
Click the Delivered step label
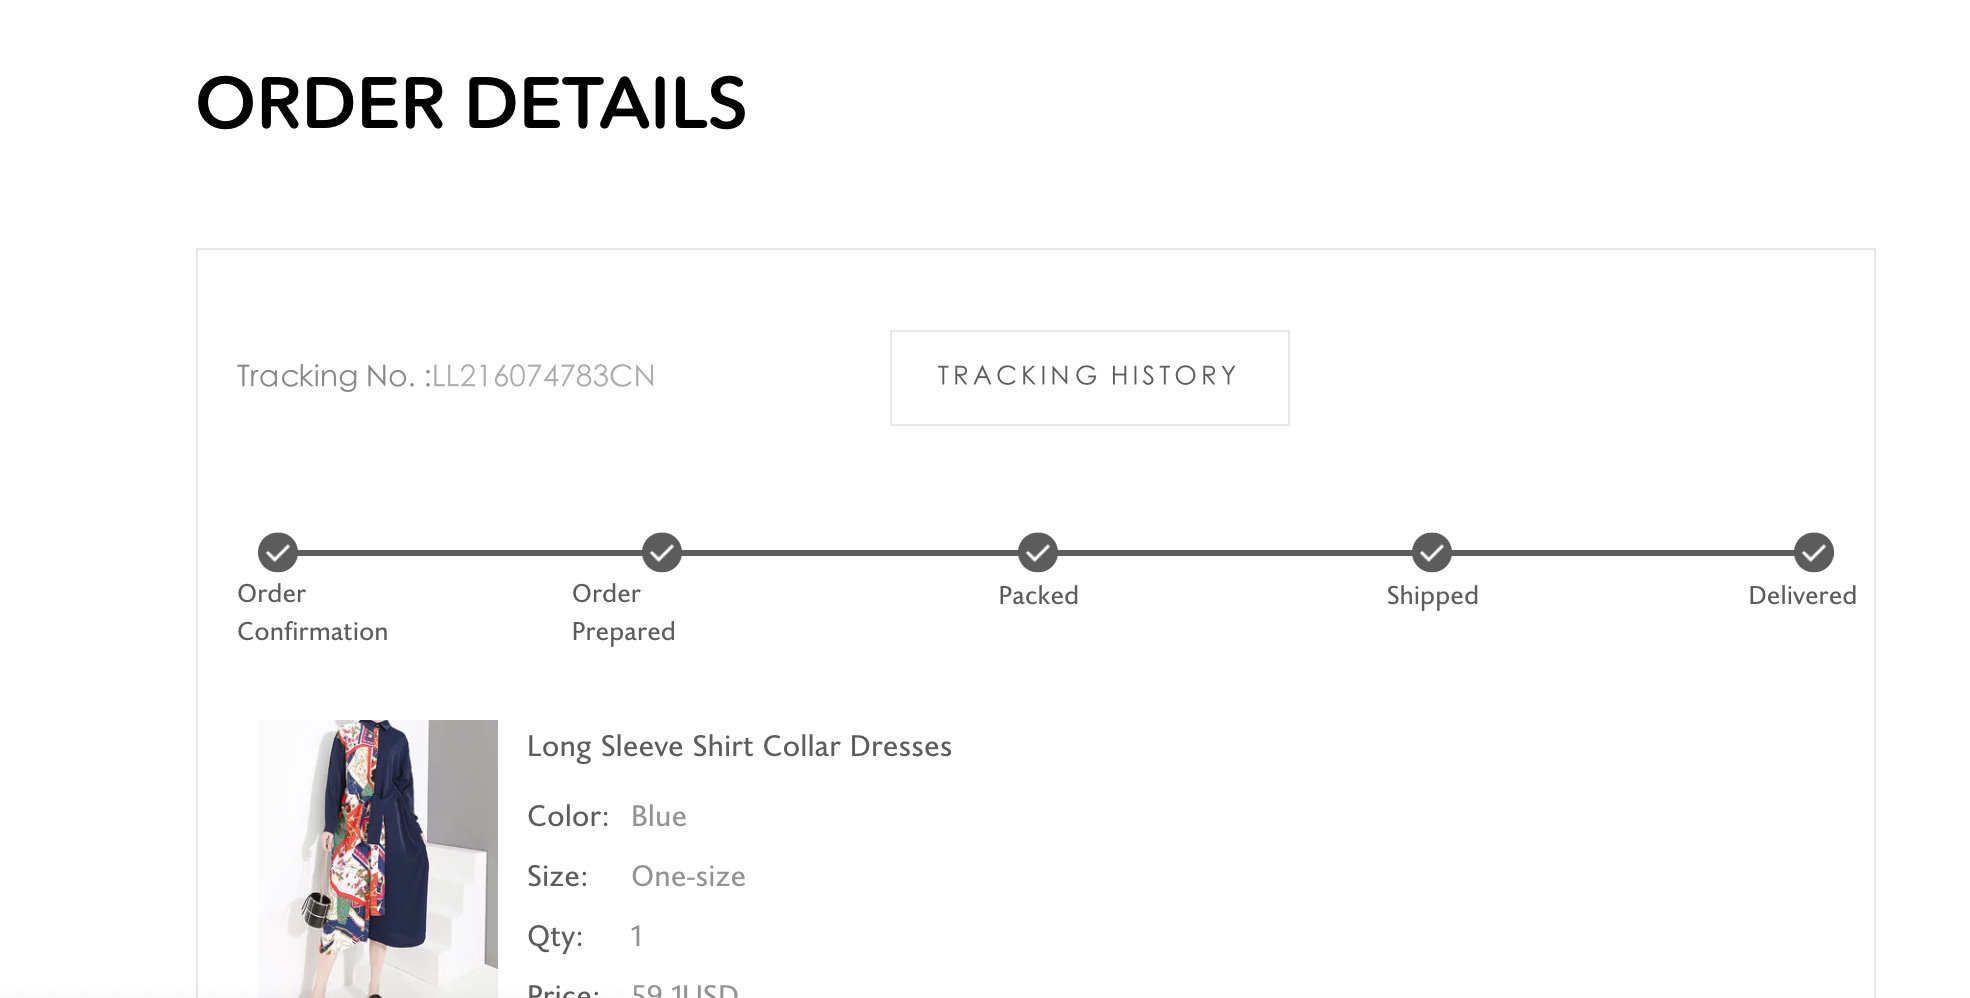[x=1802, y=595]
